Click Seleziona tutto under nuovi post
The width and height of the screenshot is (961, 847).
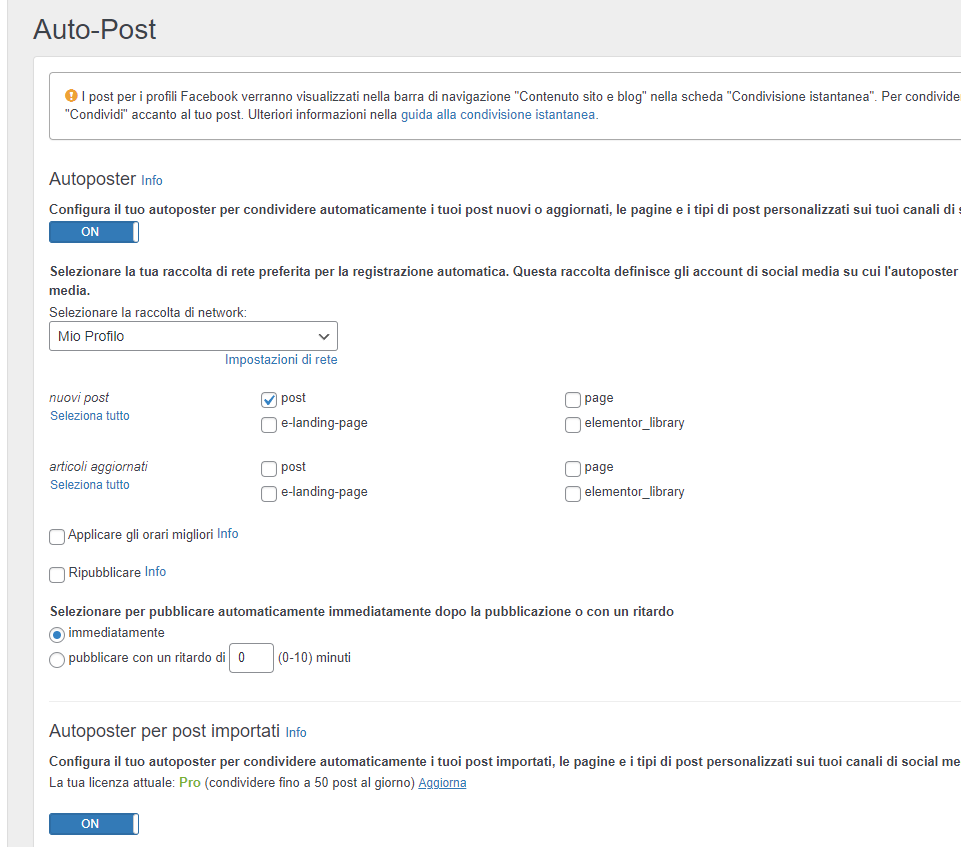(90, 416)
